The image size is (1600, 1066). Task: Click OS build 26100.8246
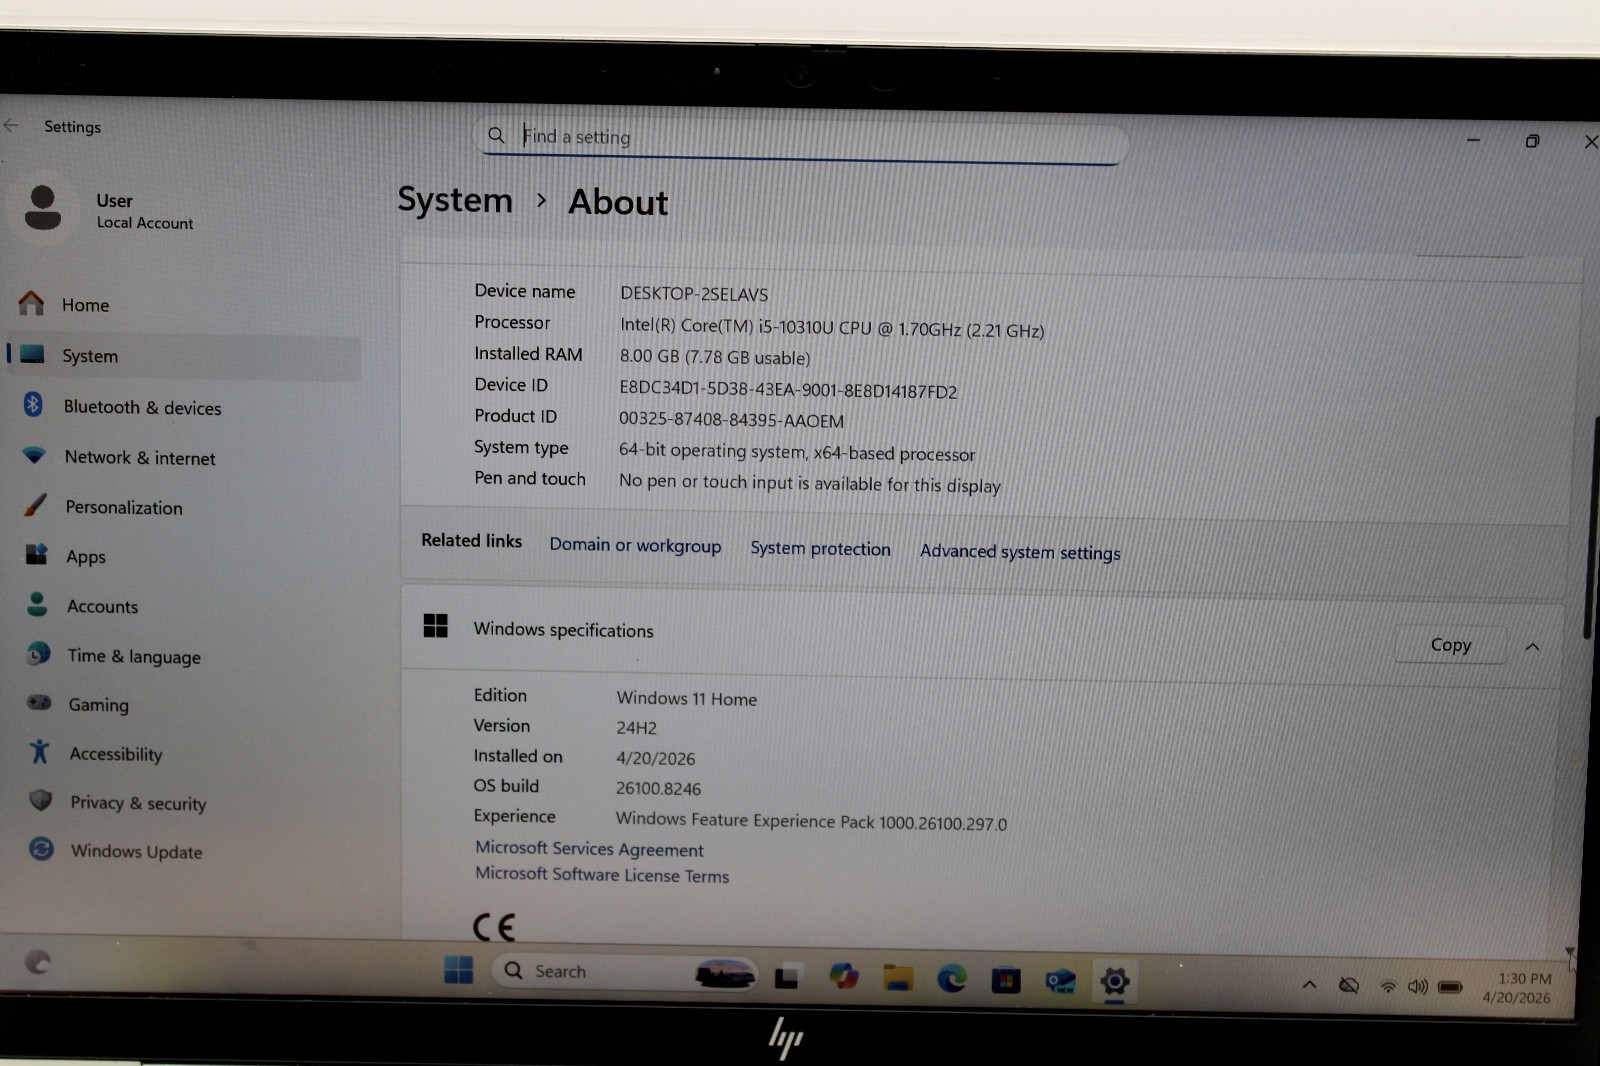(x=658, y=789)
